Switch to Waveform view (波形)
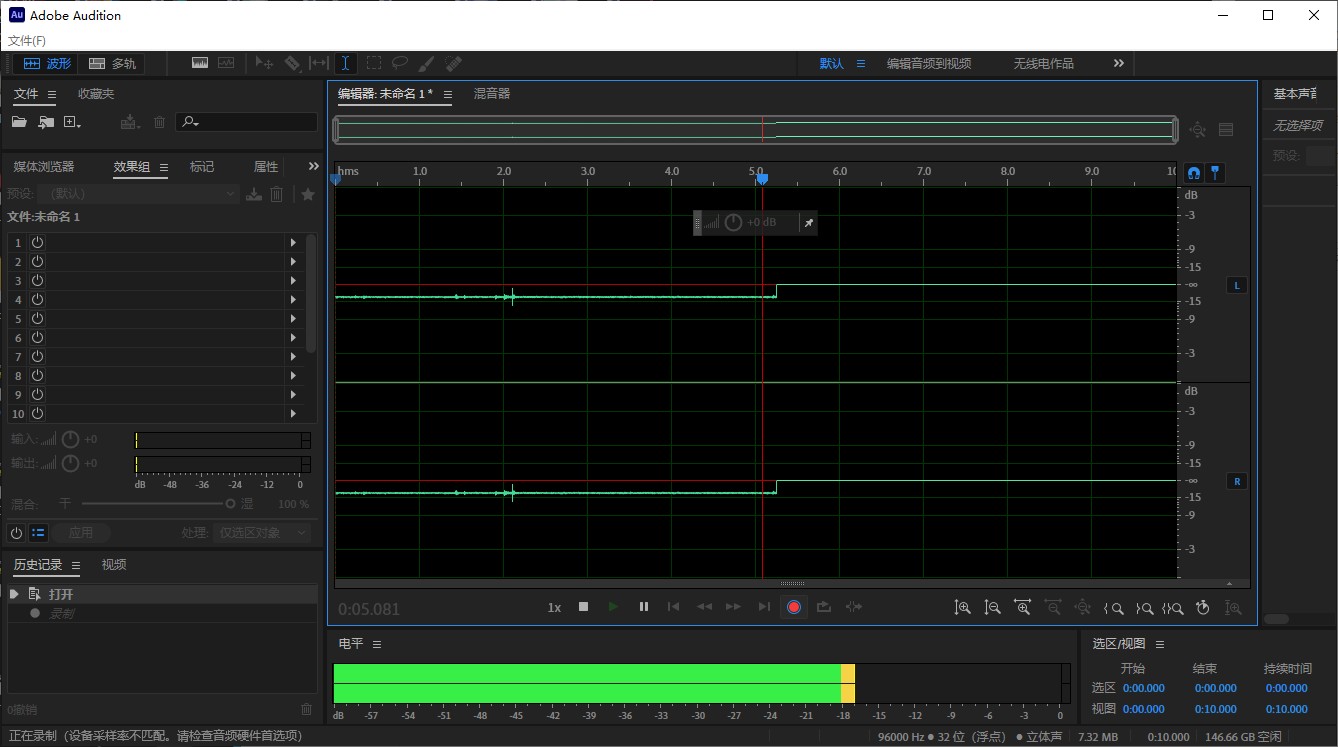This screenshot has height=747, width=1338. click(x=47, y=63)
